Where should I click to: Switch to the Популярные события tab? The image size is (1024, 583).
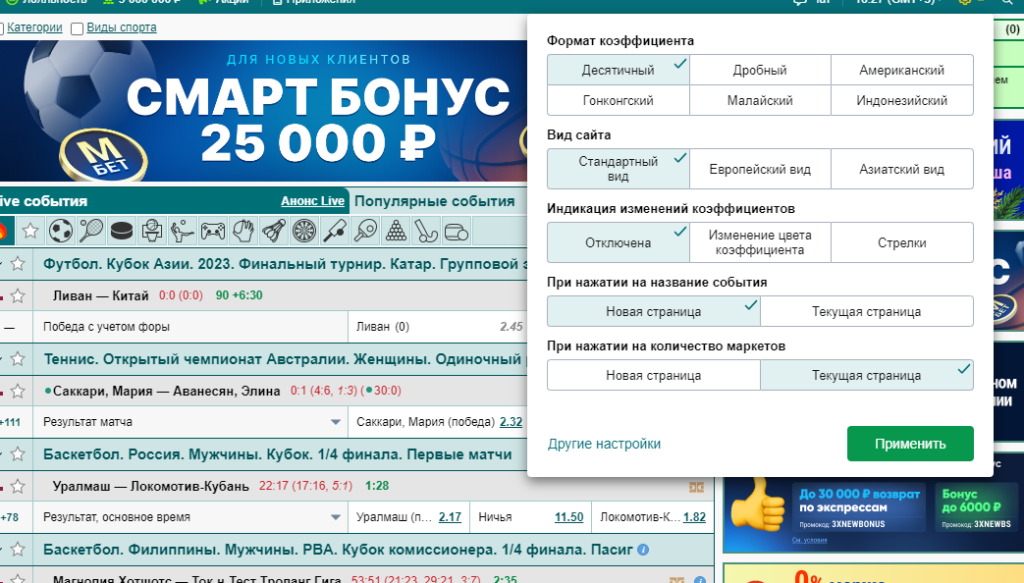[x=434, y=201]
